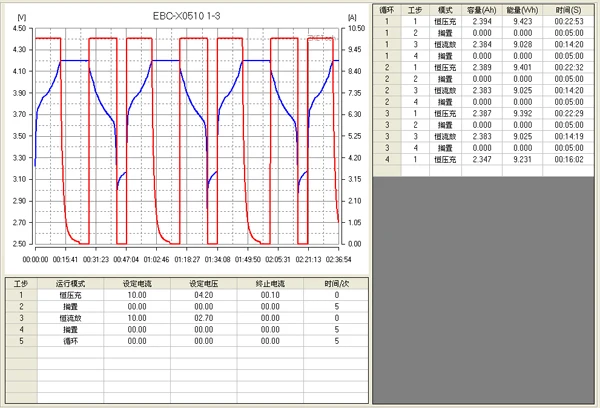Click the 设定电流 column header
Viewport: 600px width, 408px height.
[137, 284]
